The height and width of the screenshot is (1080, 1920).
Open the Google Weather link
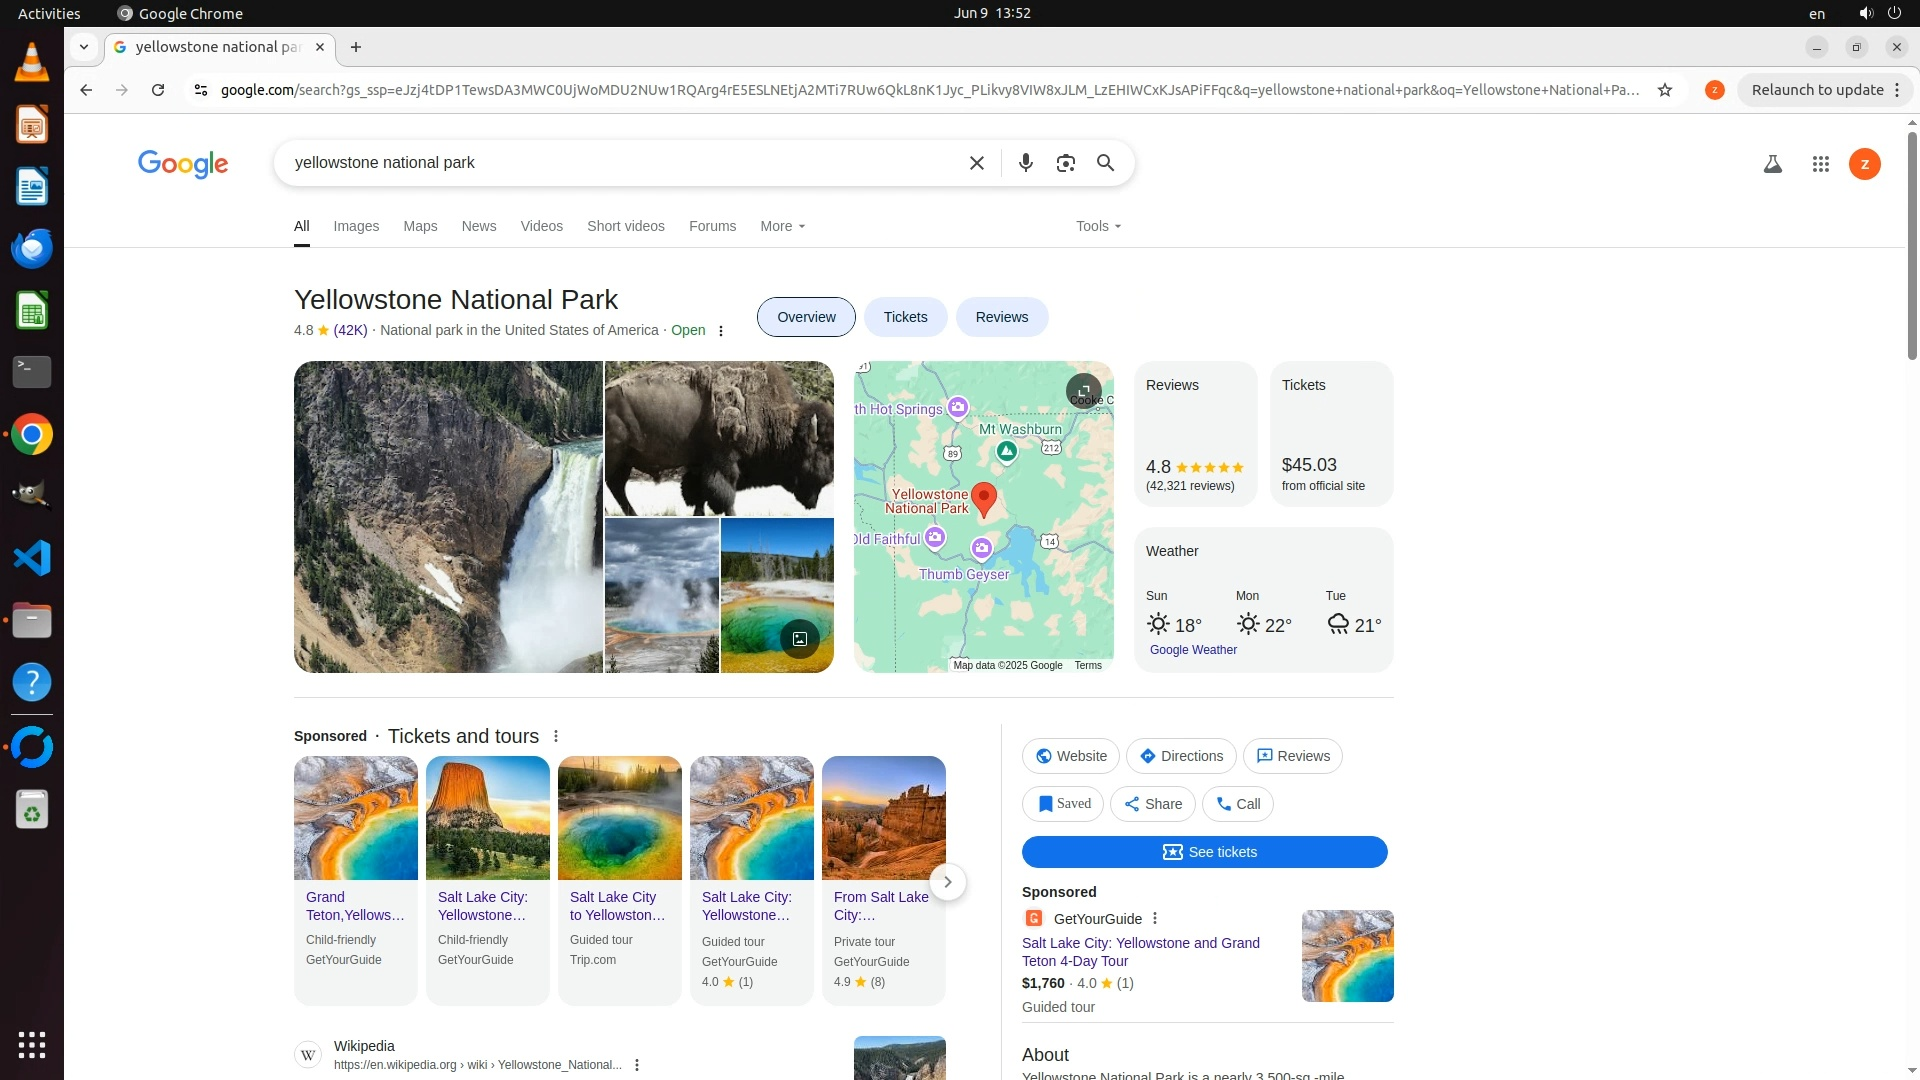tap(1193, 650)
